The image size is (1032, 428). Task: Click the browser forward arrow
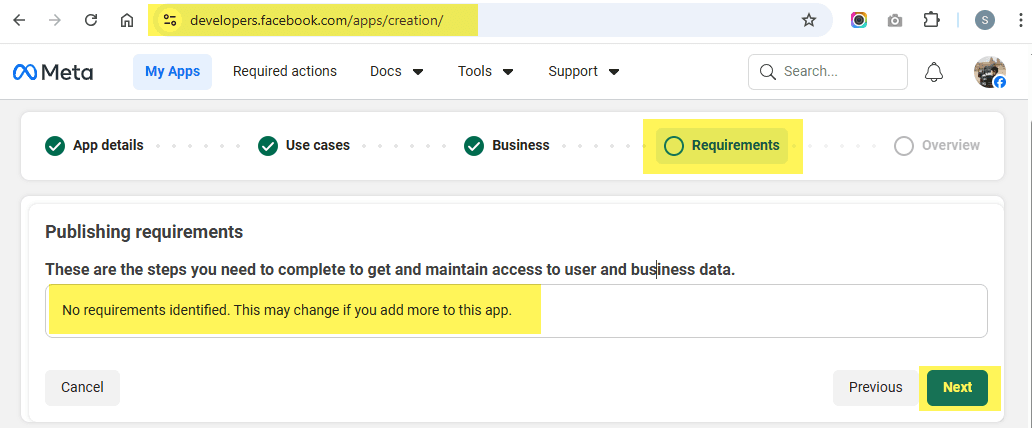click(55, 20)
